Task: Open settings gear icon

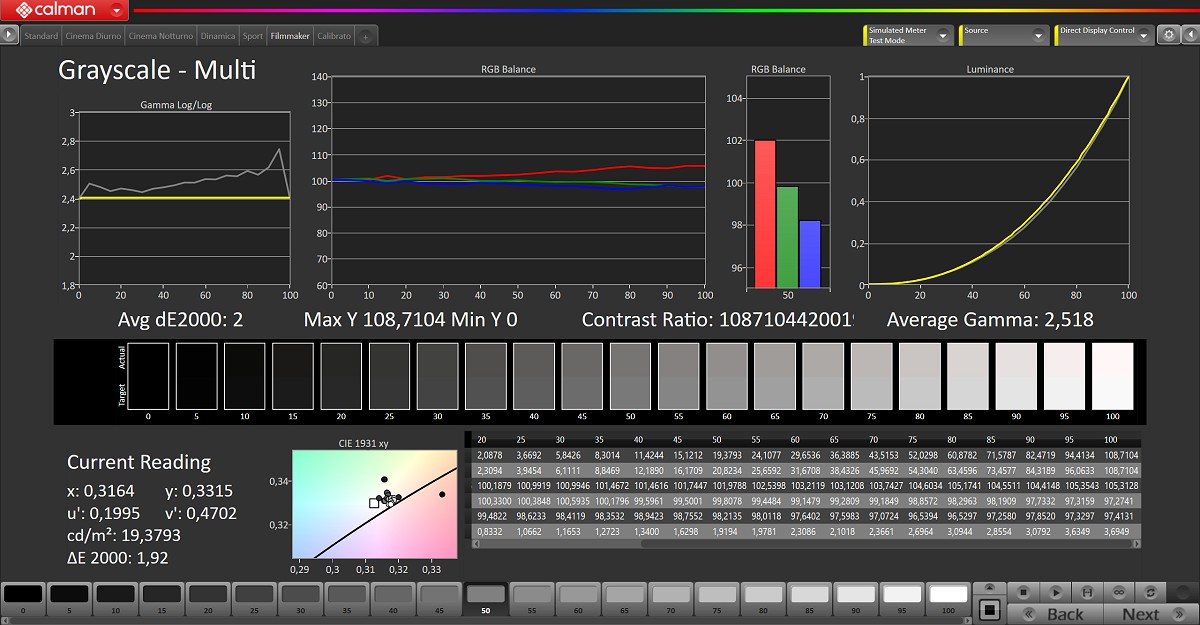Action: [x=1169, y=35]
